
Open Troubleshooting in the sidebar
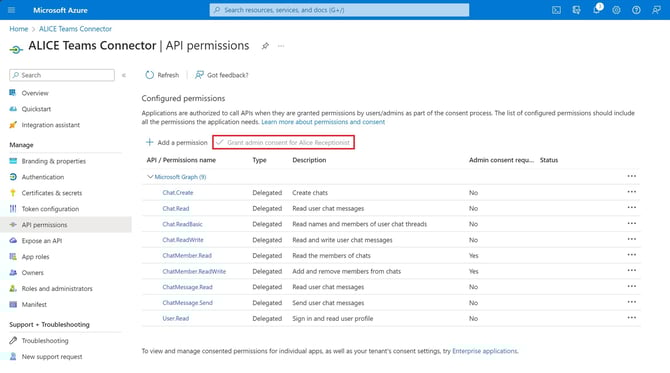[45, 341]
